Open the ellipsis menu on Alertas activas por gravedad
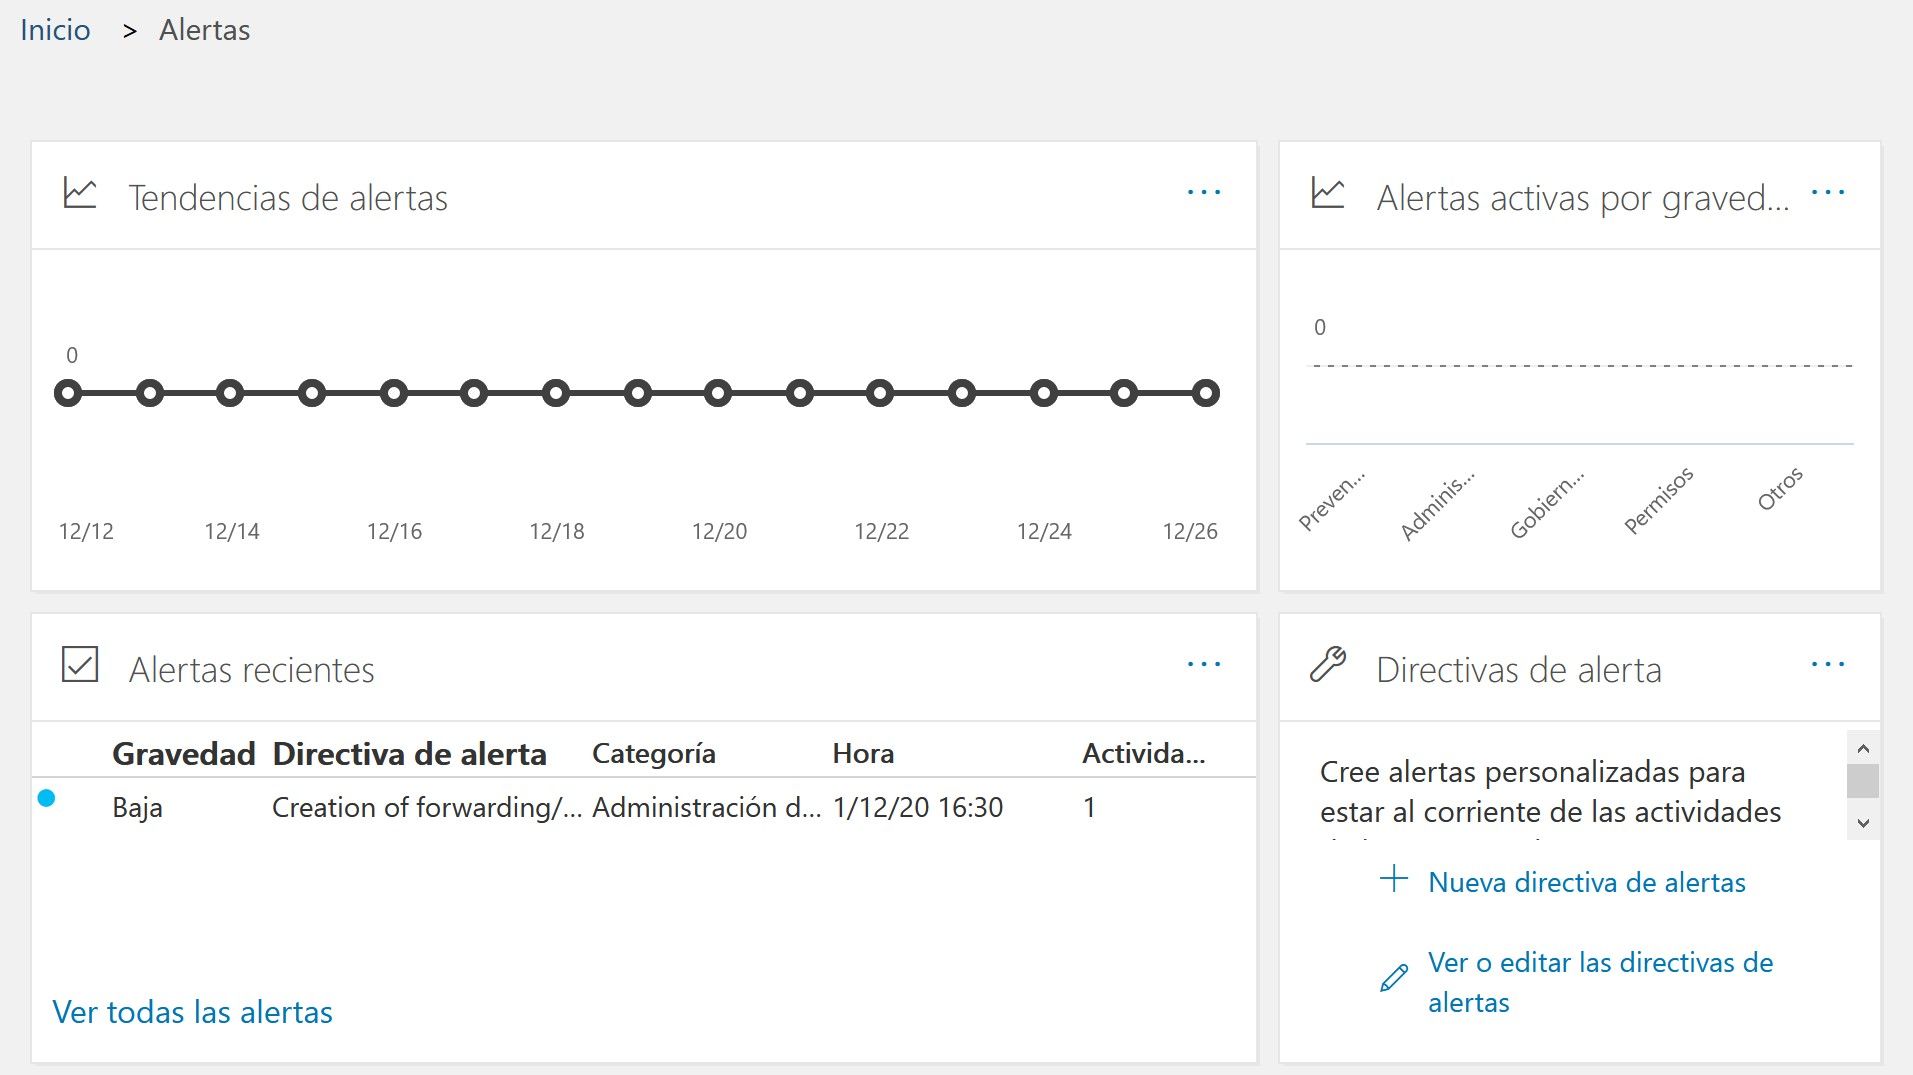This screenshot has height=1075, width=1913. point(1827,194)
